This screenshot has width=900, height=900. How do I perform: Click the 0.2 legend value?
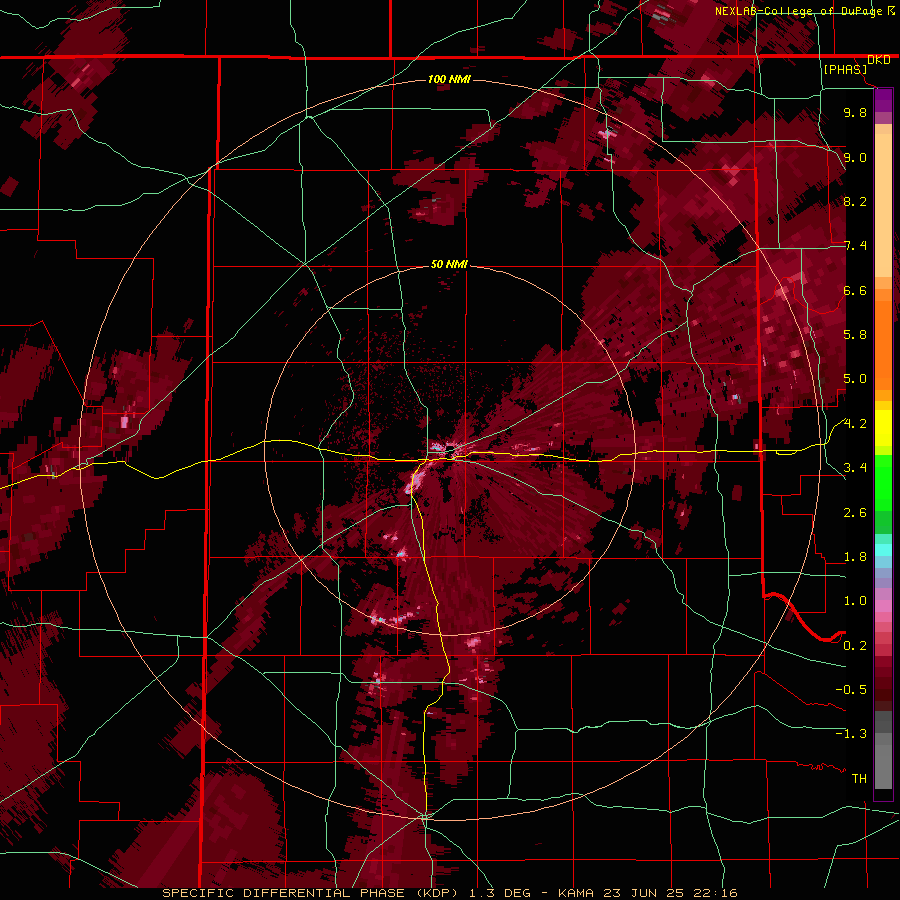tap(855, 646)
